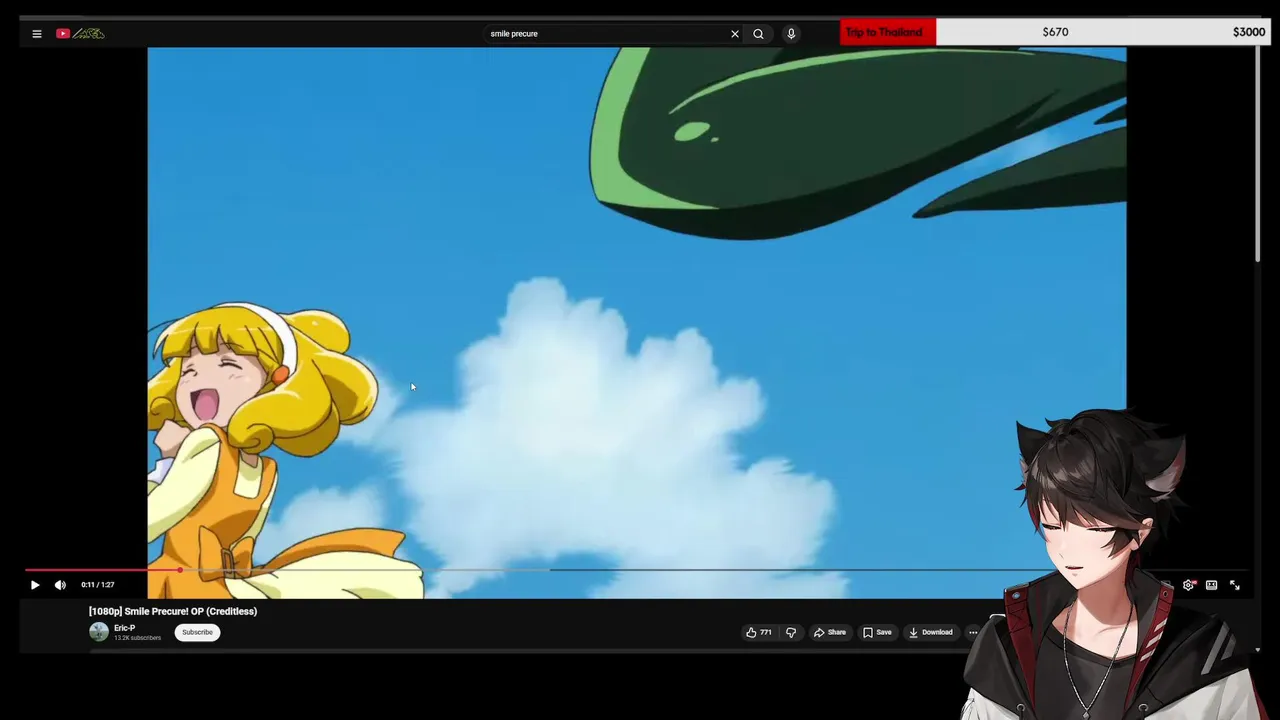
Task: Clear the search box with X
Action: [735, 34]
